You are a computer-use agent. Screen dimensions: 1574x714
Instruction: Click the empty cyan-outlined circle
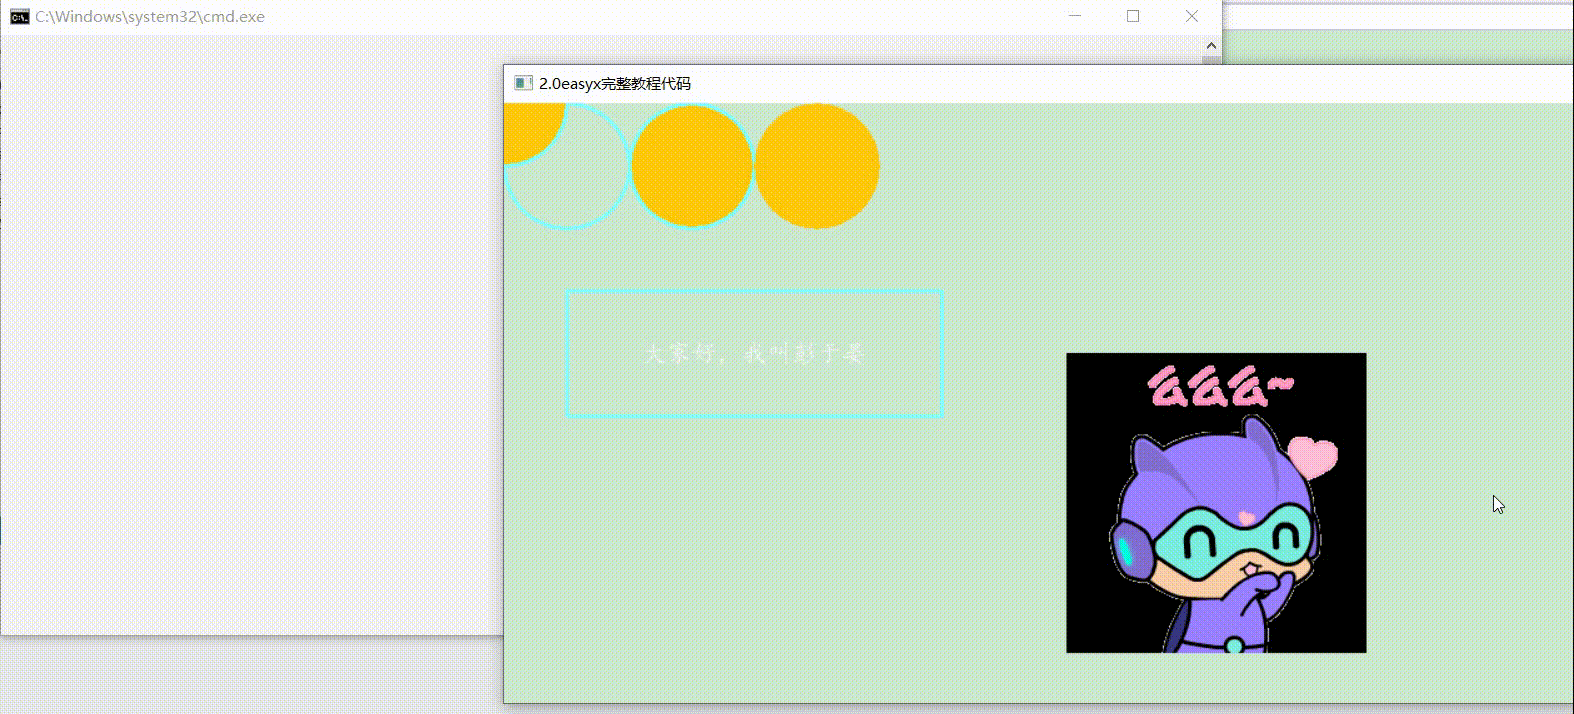point(567,167)
